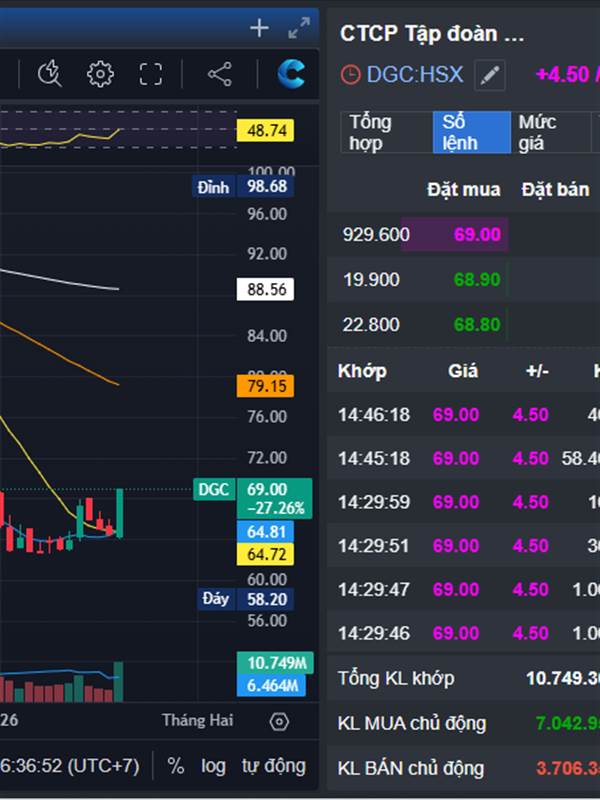Switch to the Tổng hợp tab
This screenshot has height=800, width=600.
[x=387, y=132]
